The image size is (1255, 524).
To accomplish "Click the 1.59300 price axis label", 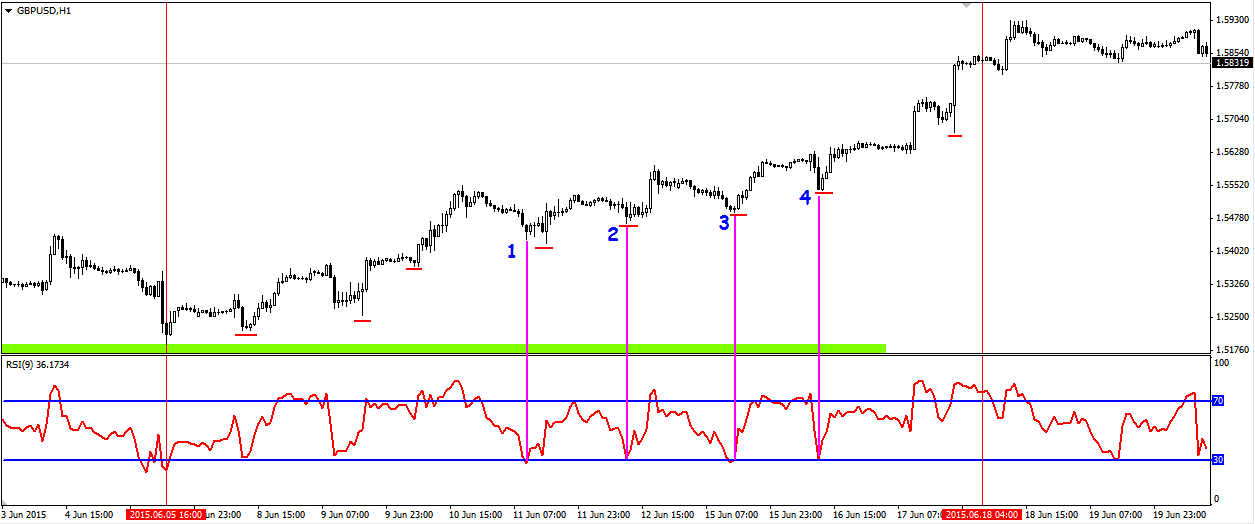I will click(1232, 20).
